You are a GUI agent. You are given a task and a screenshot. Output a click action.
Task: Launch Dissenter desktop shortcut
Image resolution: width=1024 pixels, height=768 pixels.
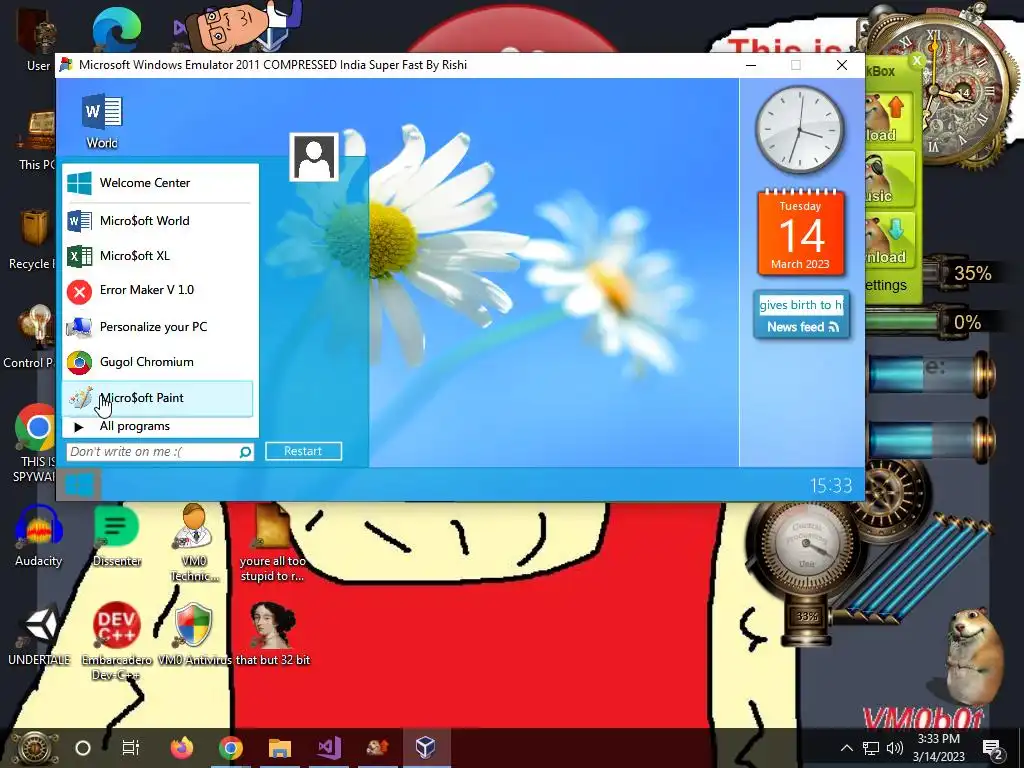click(117, 536)
